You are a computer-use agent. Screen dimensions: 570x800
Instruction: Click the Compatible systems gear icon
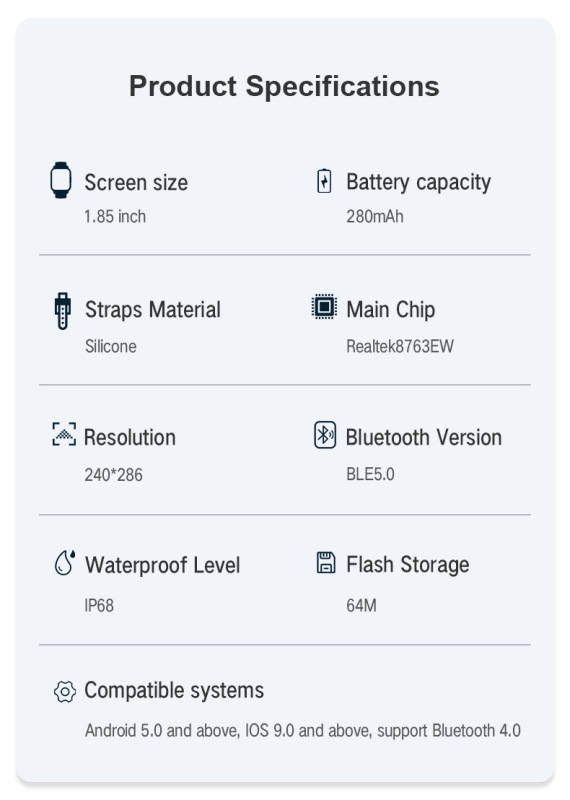click(65, 692)
